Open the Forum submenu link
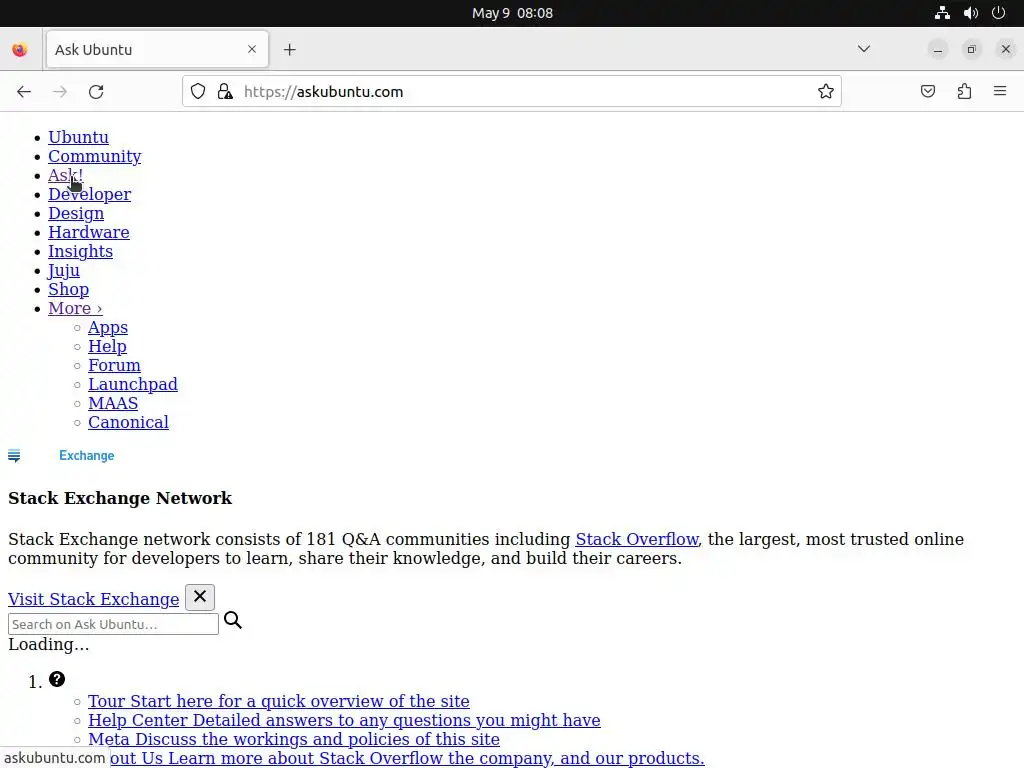Screen dimensions: 1024x768 tap(114, 365)
